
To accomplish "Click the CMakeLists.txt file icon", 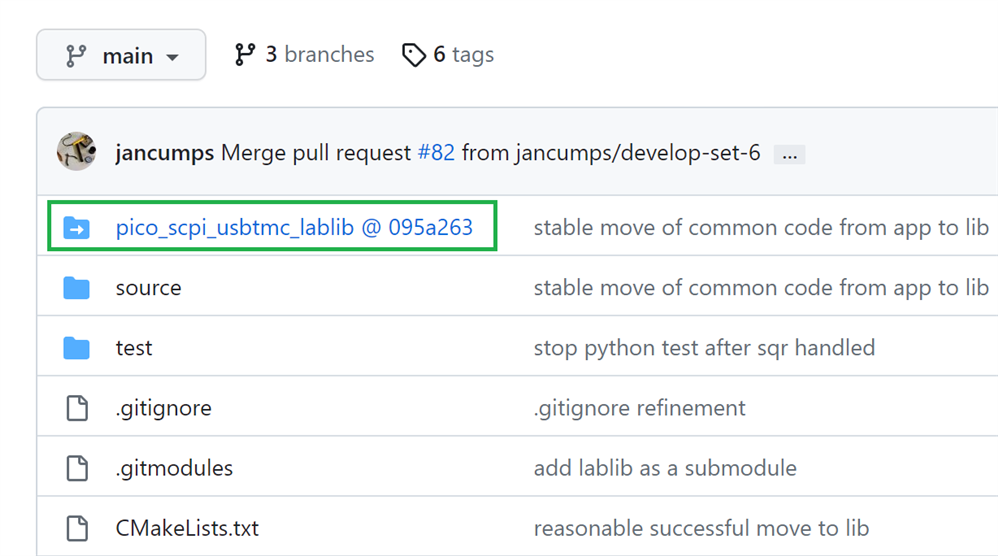I will click(x=77, y=529).
